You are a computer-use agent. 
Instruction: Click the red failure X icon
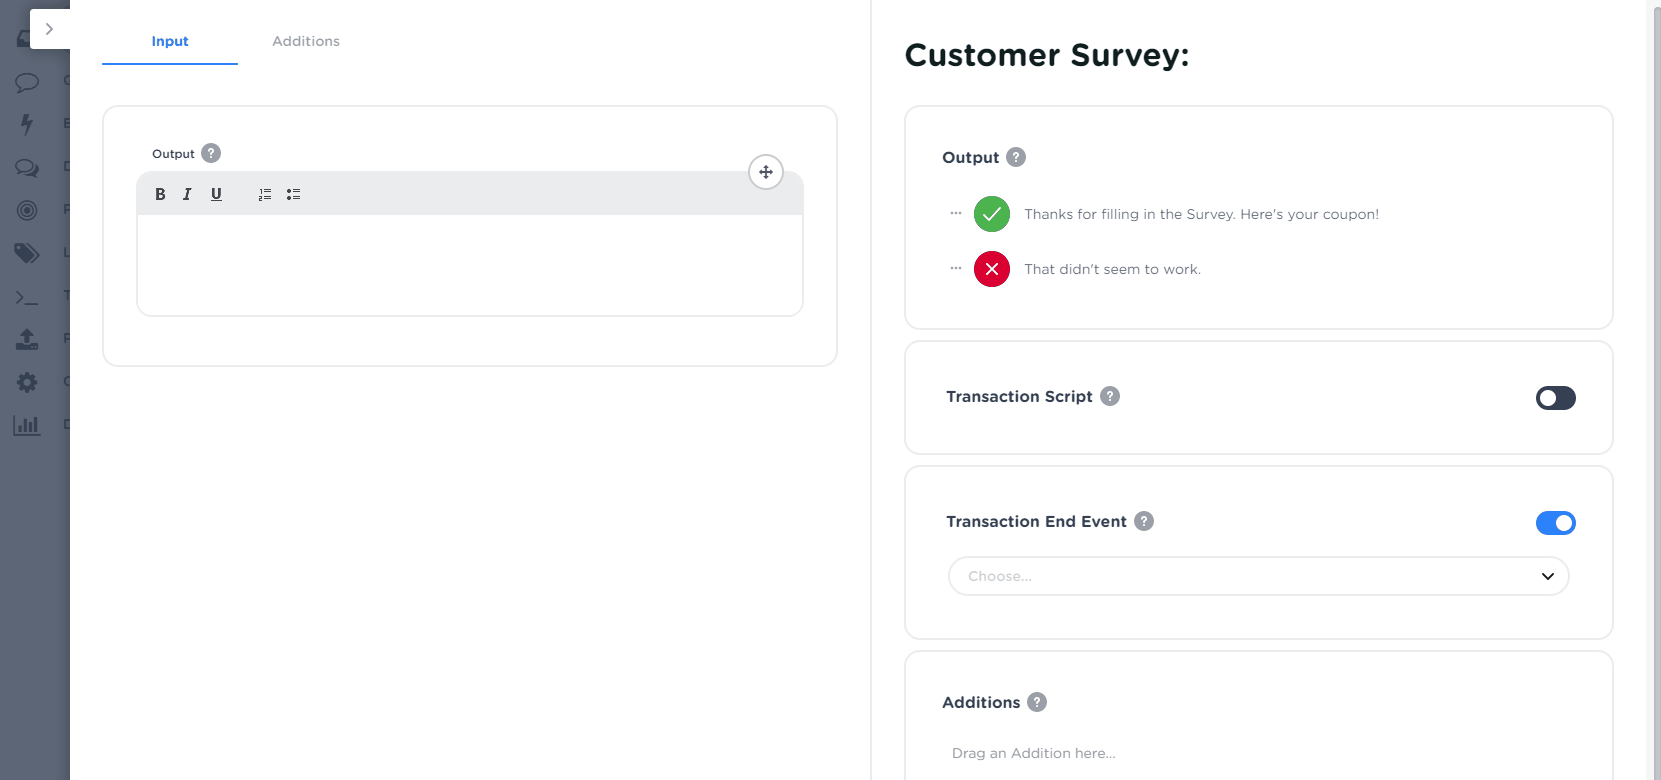[992, 269]
